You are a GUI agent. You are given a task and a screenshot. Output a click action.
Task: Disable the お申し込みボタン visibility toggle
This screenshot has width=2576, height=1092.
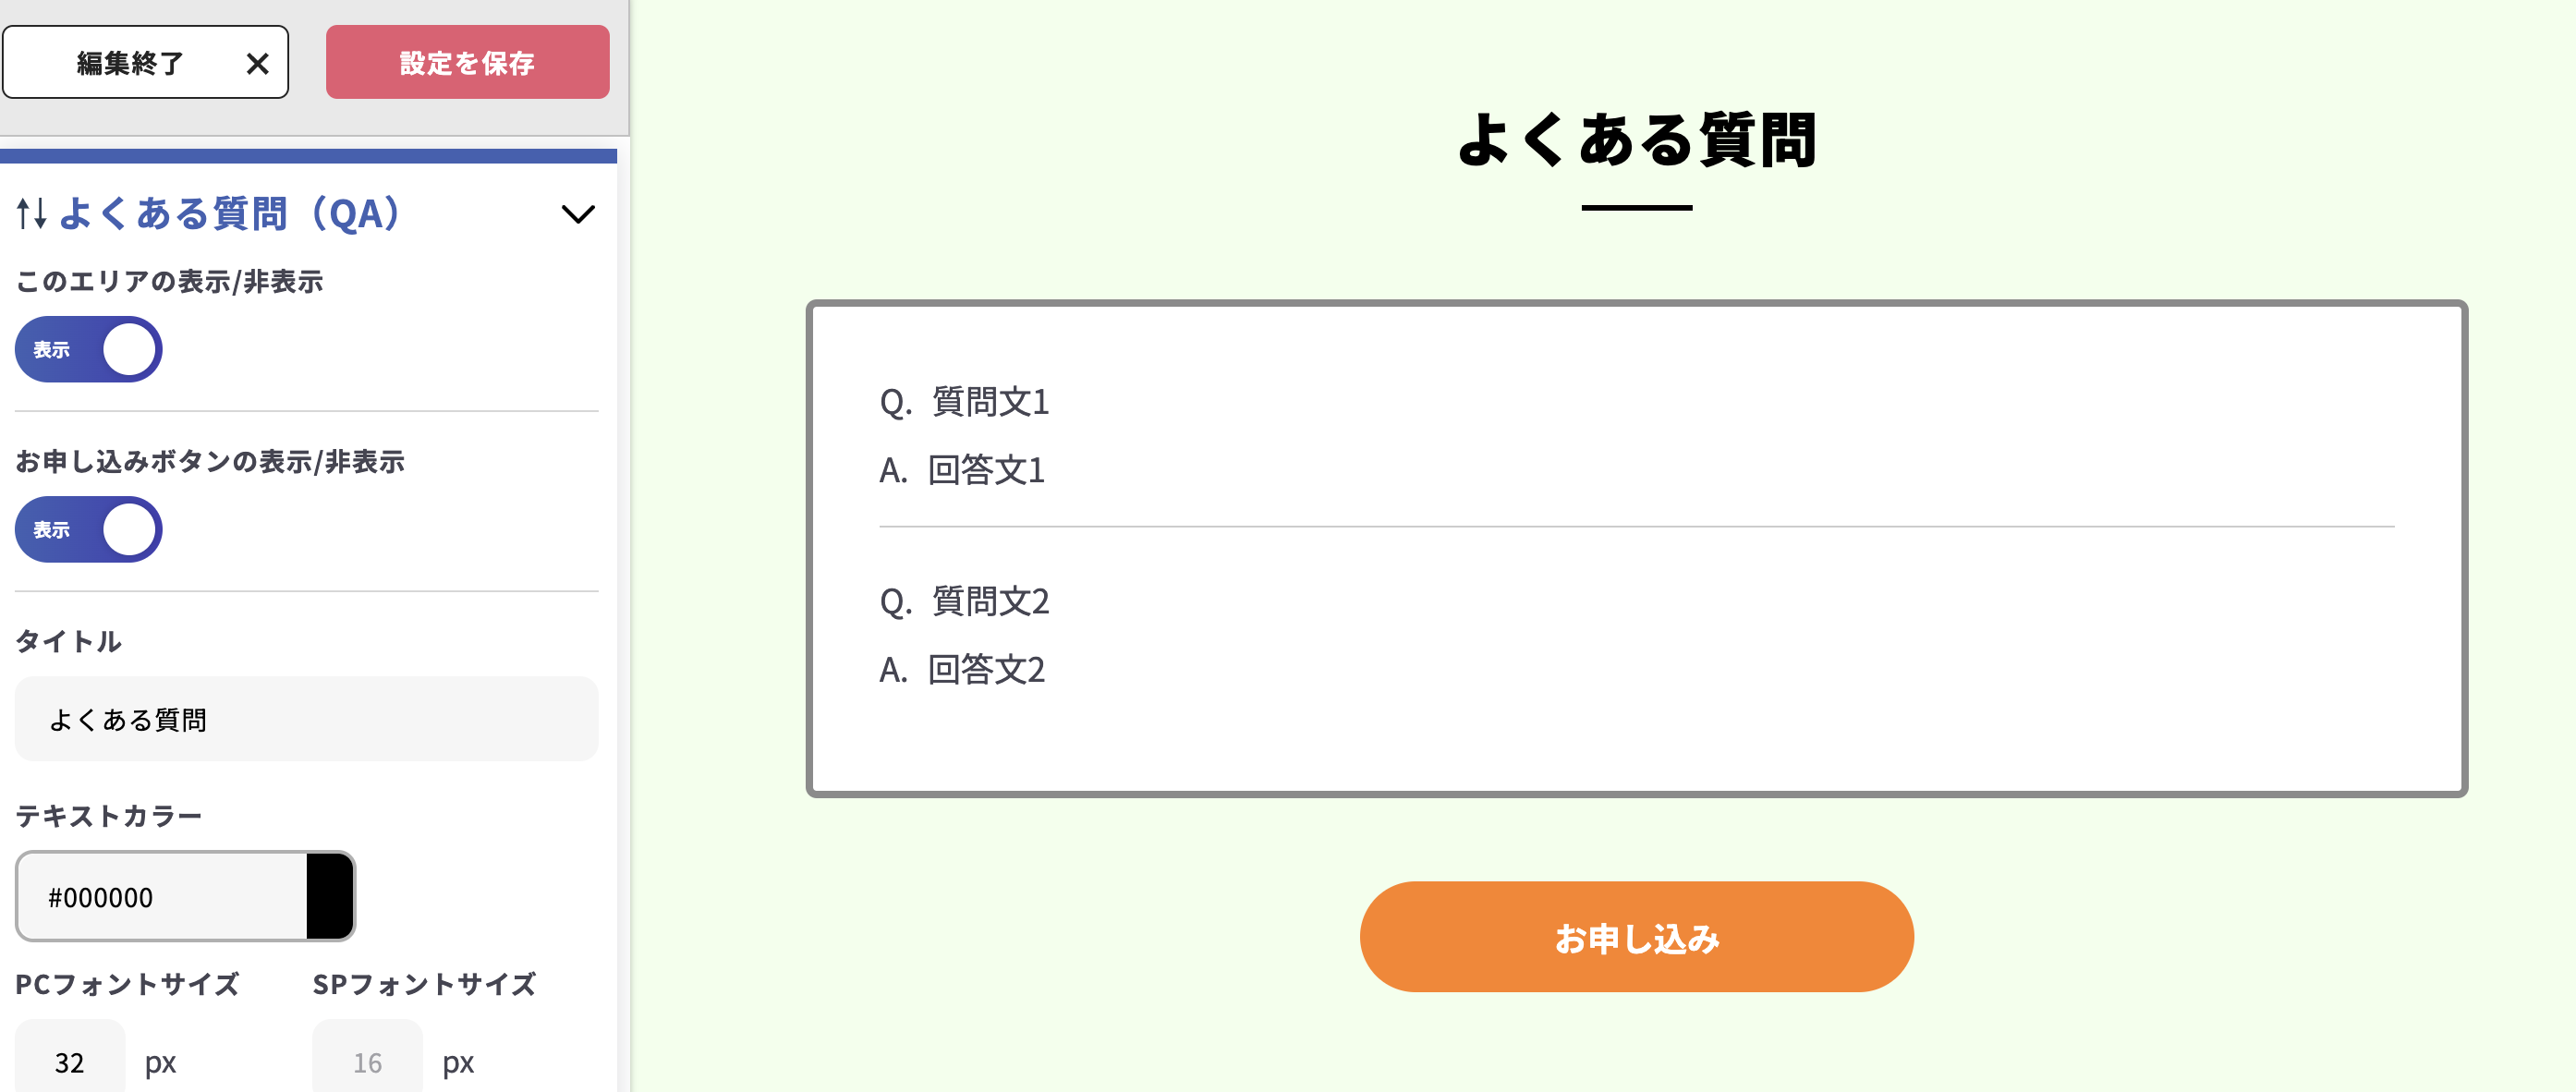tap(88, 529)
